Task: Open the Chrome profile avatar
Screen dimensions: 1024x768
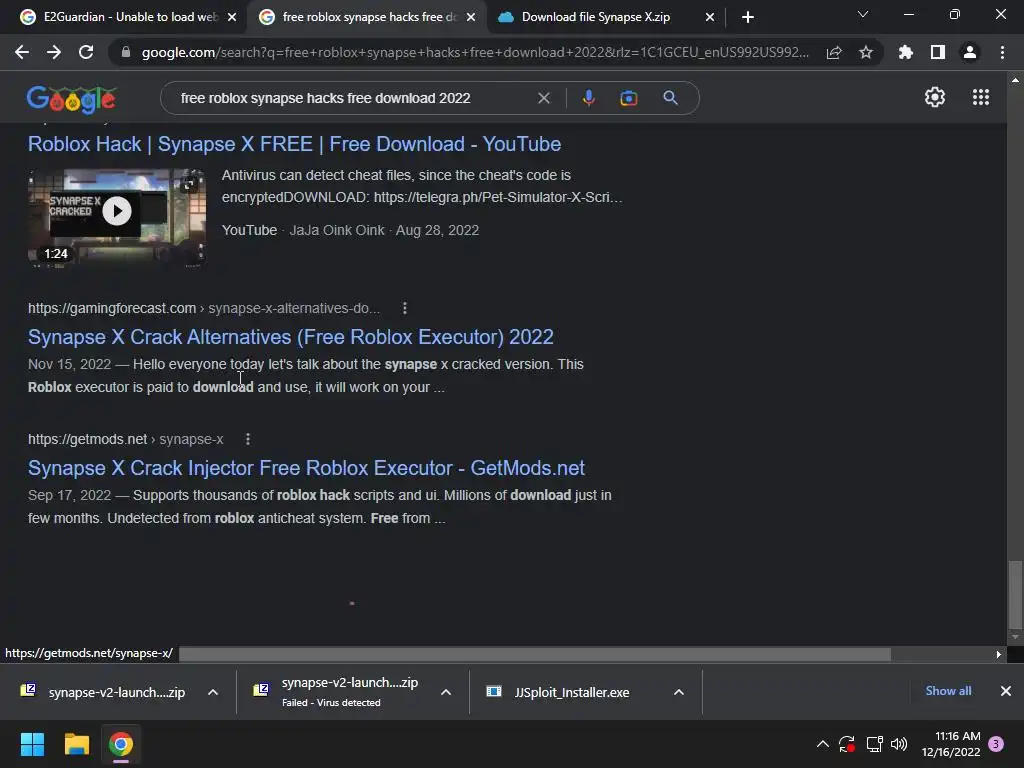Action: (x=970, y=52)
